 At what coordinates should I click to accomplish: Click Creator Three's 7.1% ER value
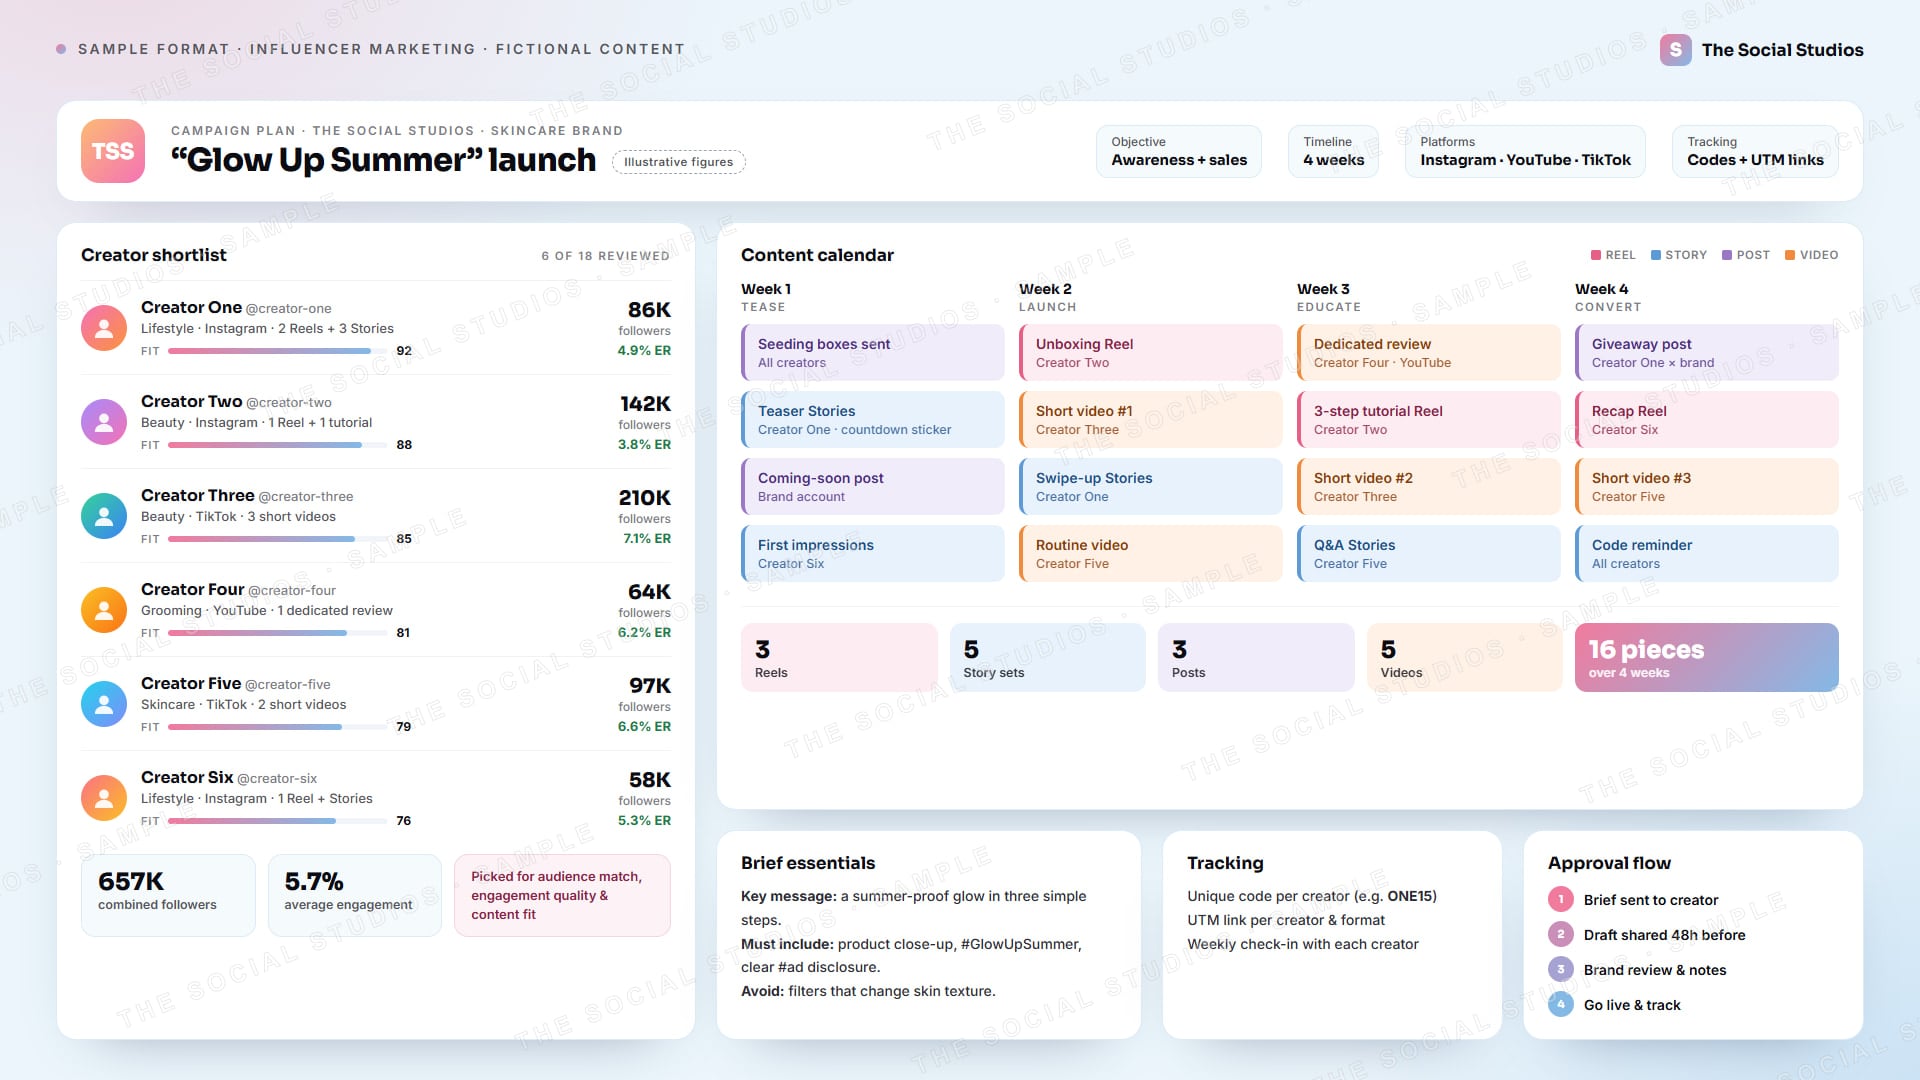click(647, 539)
